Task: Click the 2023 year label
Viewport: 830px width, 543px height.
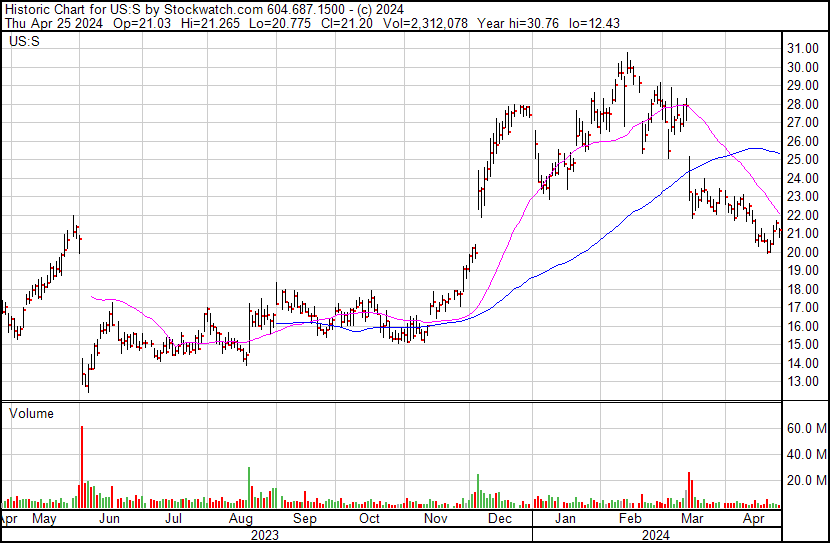Action: 264,535
